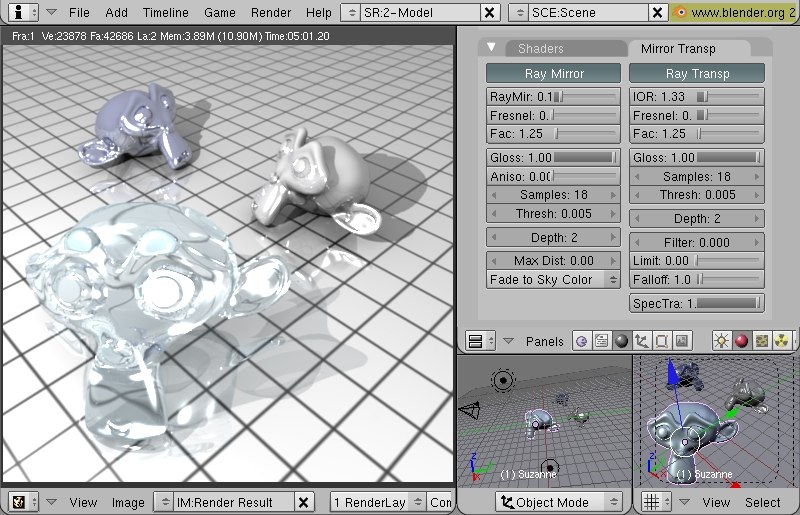800x515 pixels.
Task: Adjust the SpecTra slider
Action: click(x=697, y=303)
